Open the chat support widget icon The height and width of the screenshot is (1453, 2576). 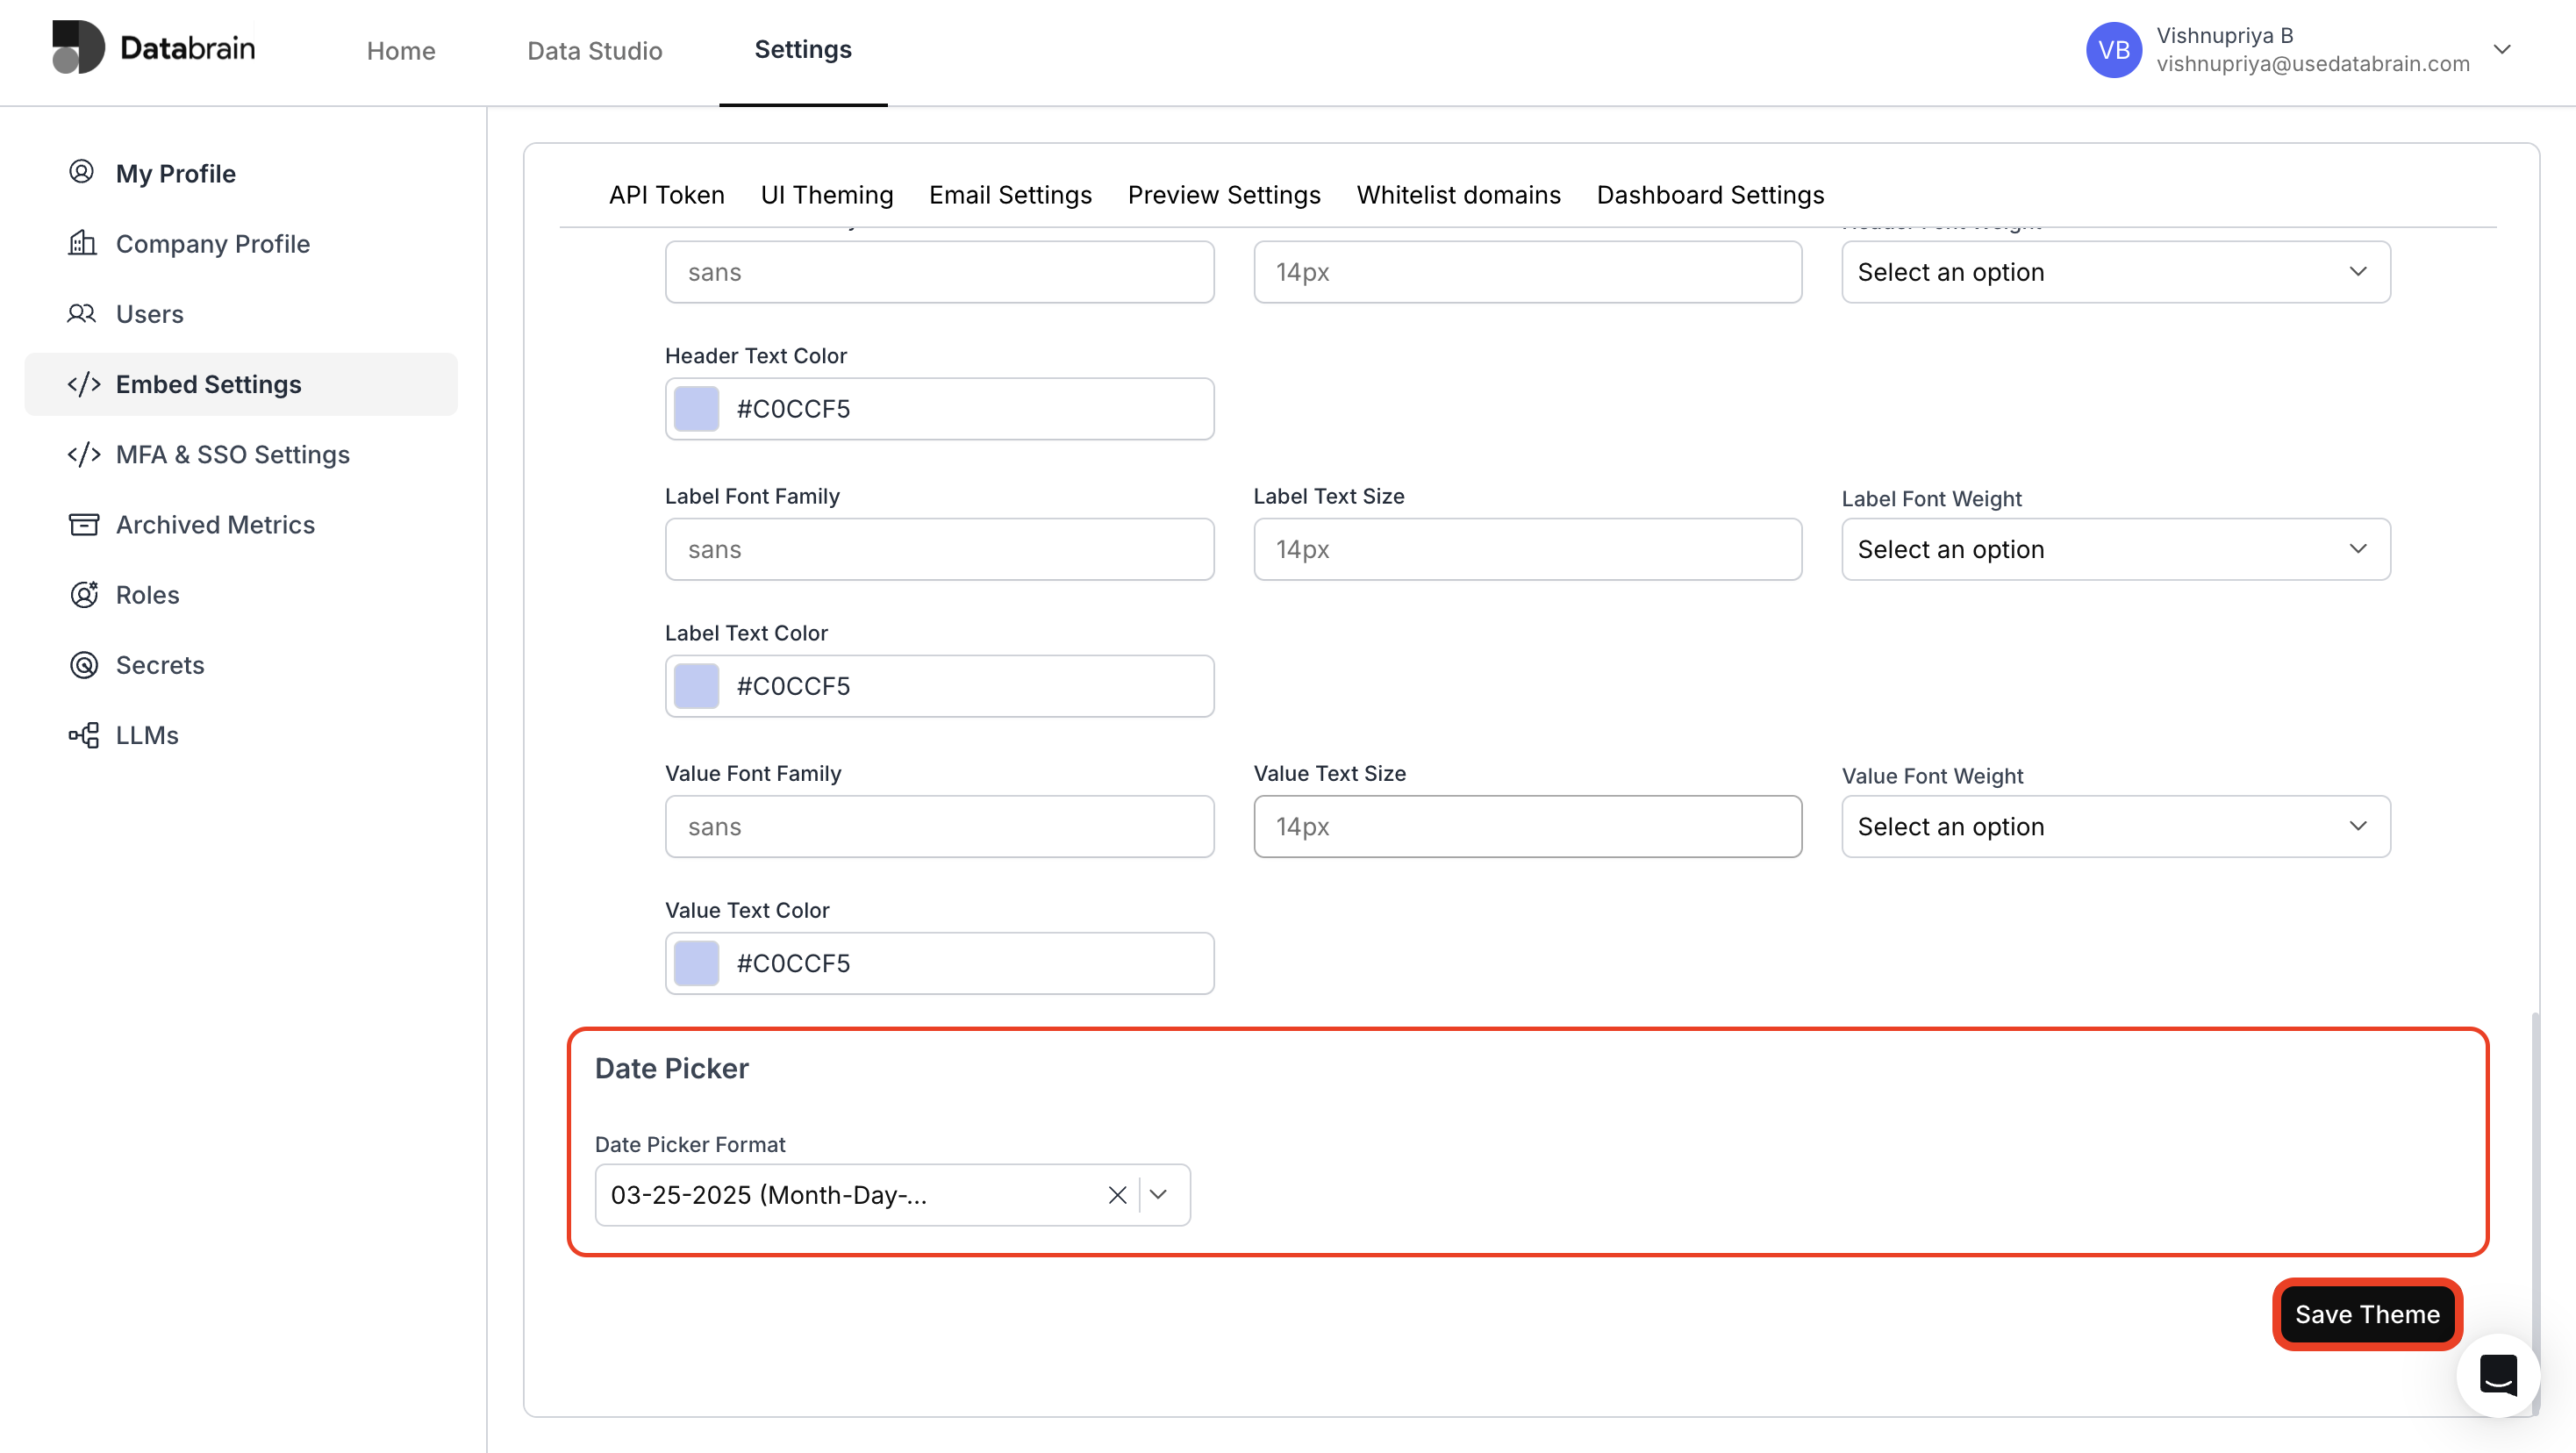coord(2498,1375)
